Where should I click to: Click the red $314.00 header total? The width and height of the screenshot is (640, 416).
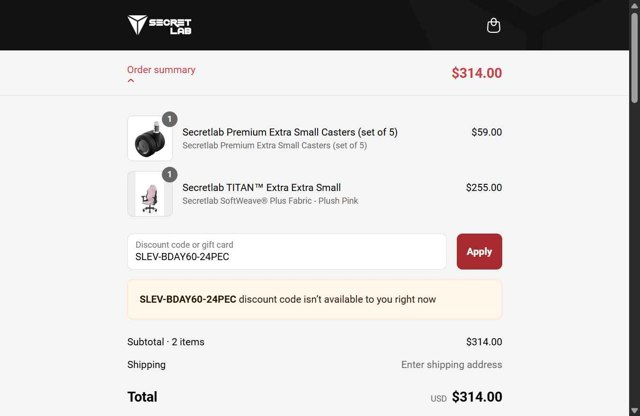pos(476,73)
